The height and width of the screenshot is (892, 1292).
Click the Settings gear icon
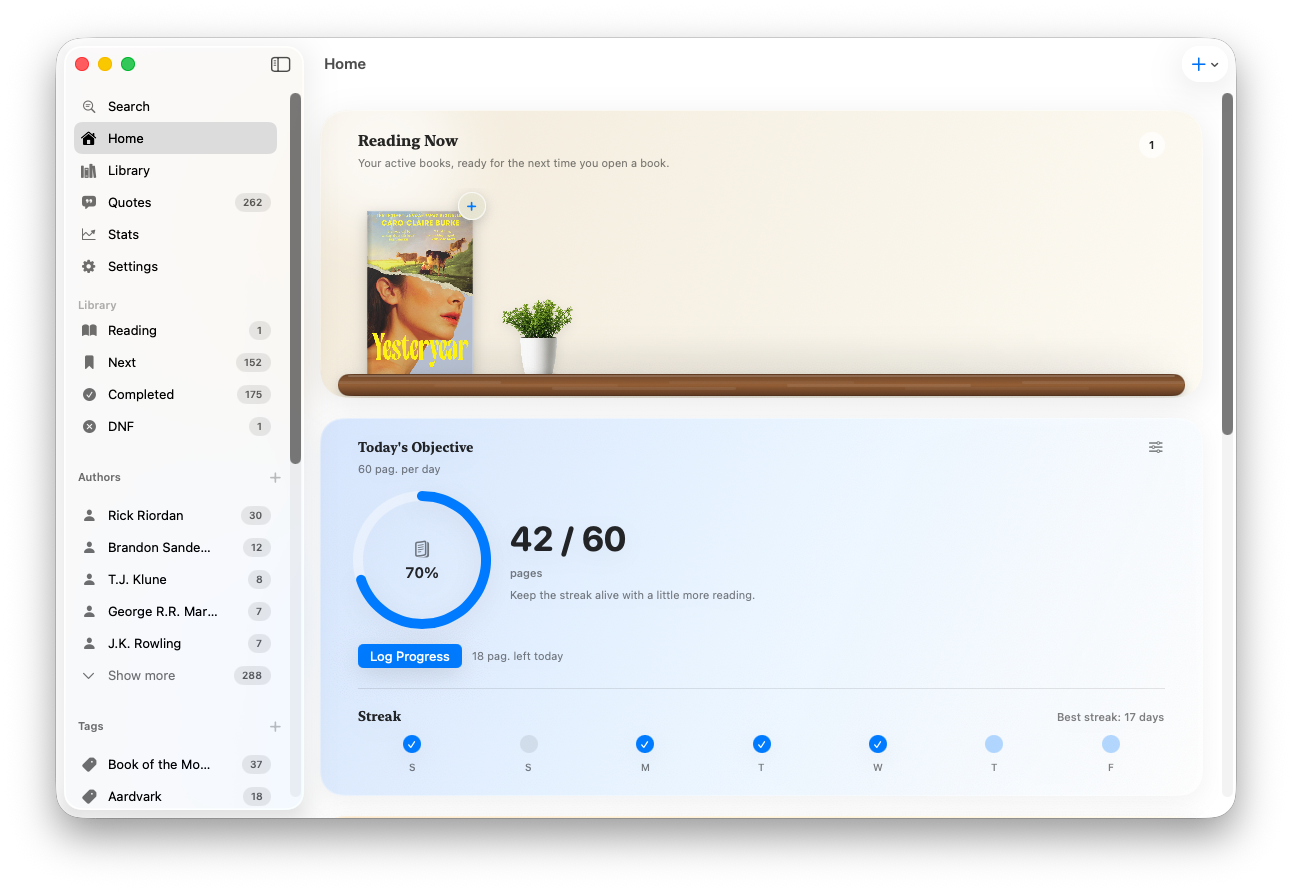(x=89, y=266)
